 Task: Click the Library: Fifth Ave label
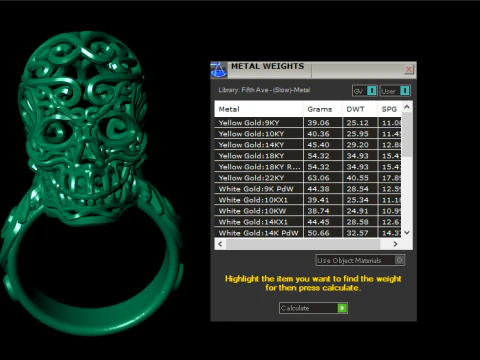tap(264, 90)
